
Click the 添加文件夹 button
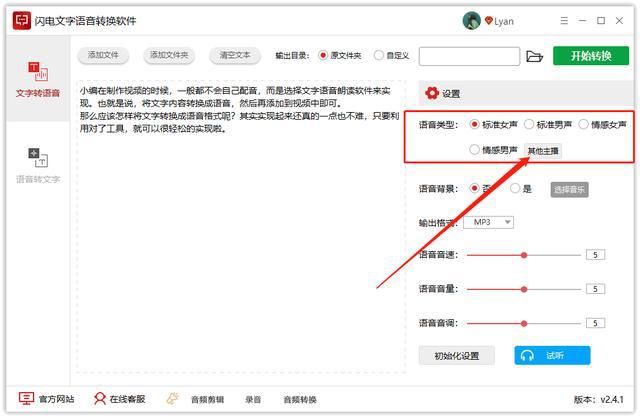click(x=169, y=55)
